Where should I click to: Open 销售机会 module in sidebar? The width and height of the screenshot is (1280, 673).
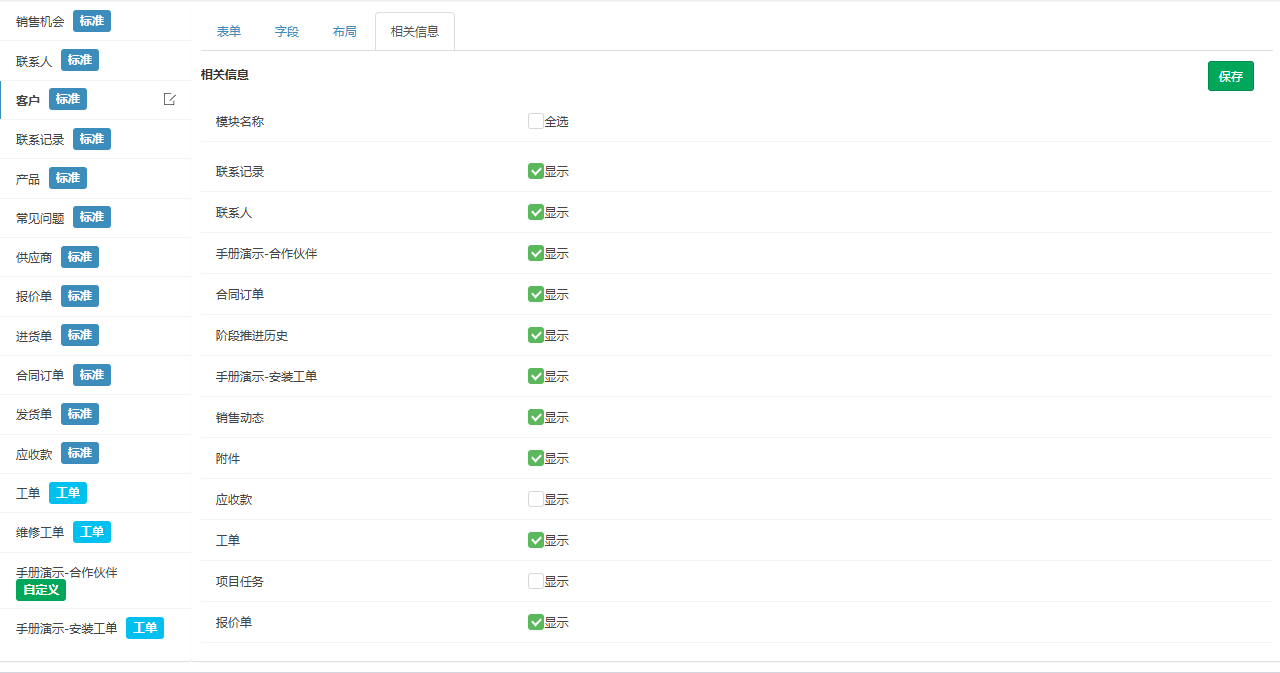pyautogui.click(x=40, y=21)
